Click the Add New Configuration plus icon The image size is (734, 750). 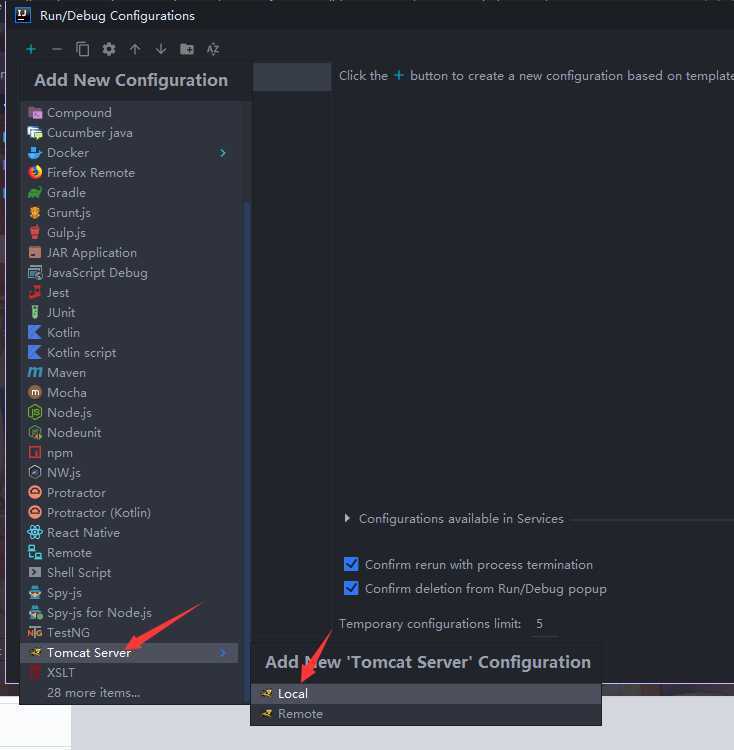pyautogui.click(x=31, y=49)
